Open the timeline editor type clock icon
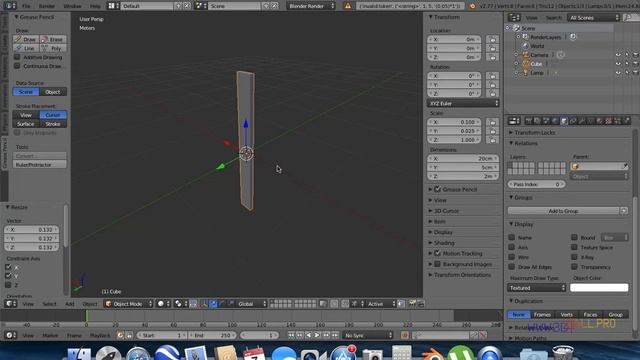This screenshot has height=360, width=640. pos(11,335)
